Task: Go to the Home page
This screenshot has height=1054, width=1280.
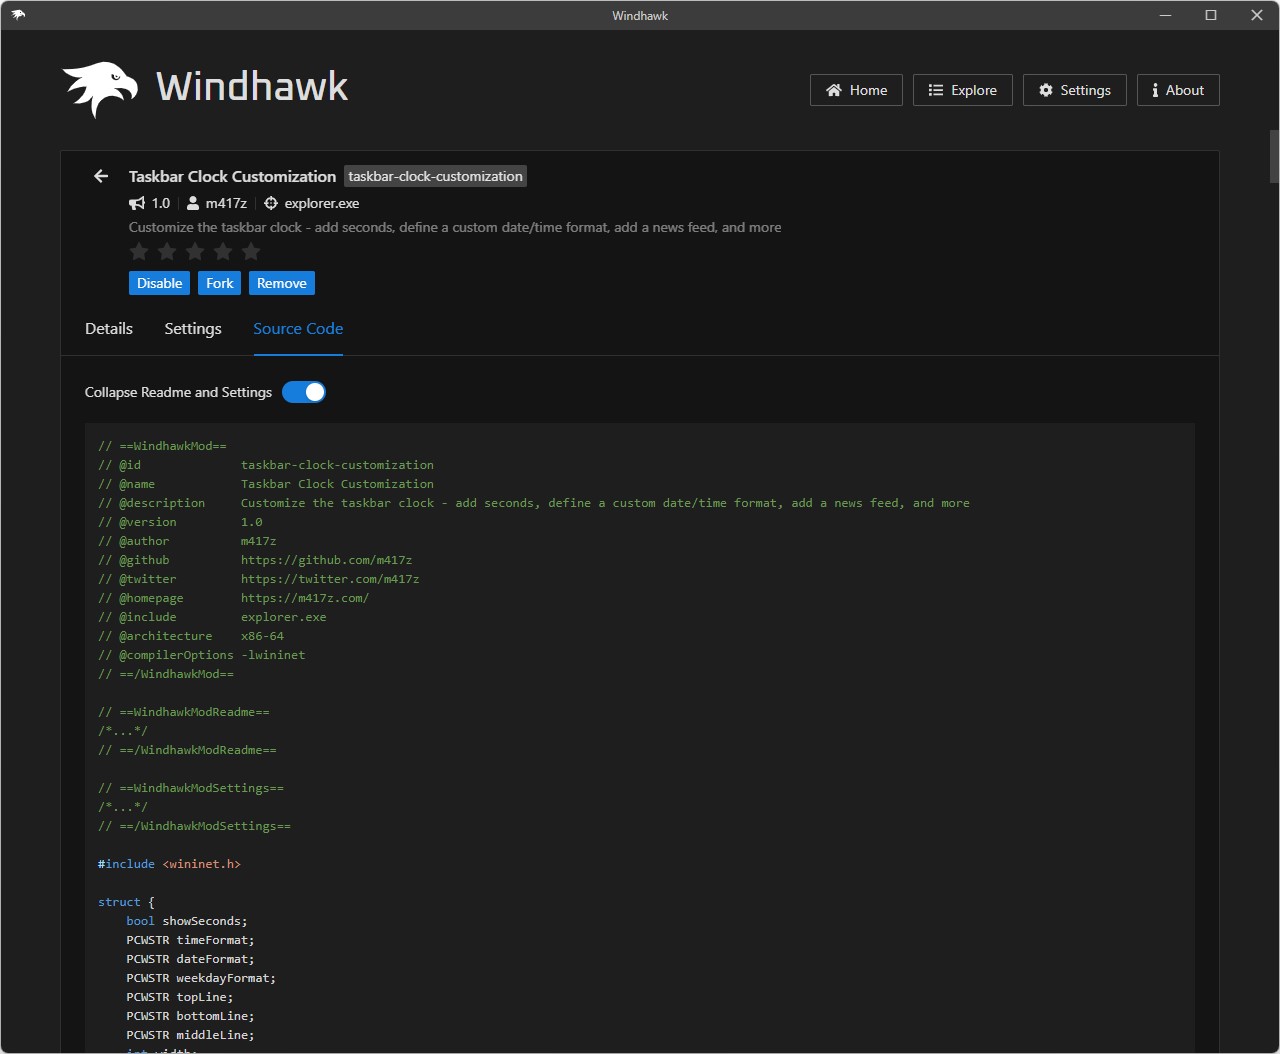Action: (x=856, y=90)
